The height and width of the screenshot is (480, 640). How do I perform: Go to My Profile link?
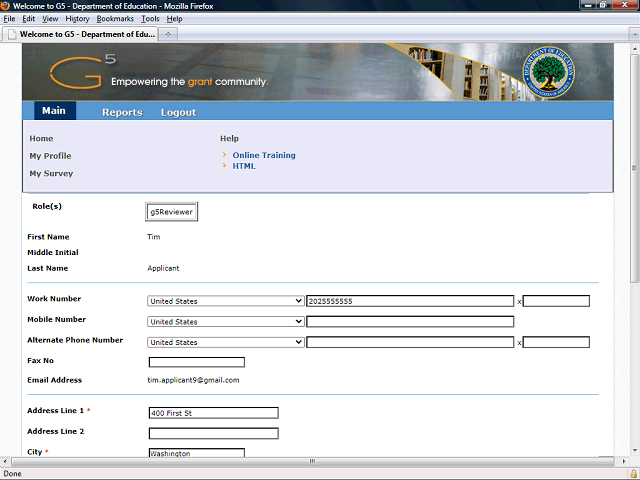50,156
